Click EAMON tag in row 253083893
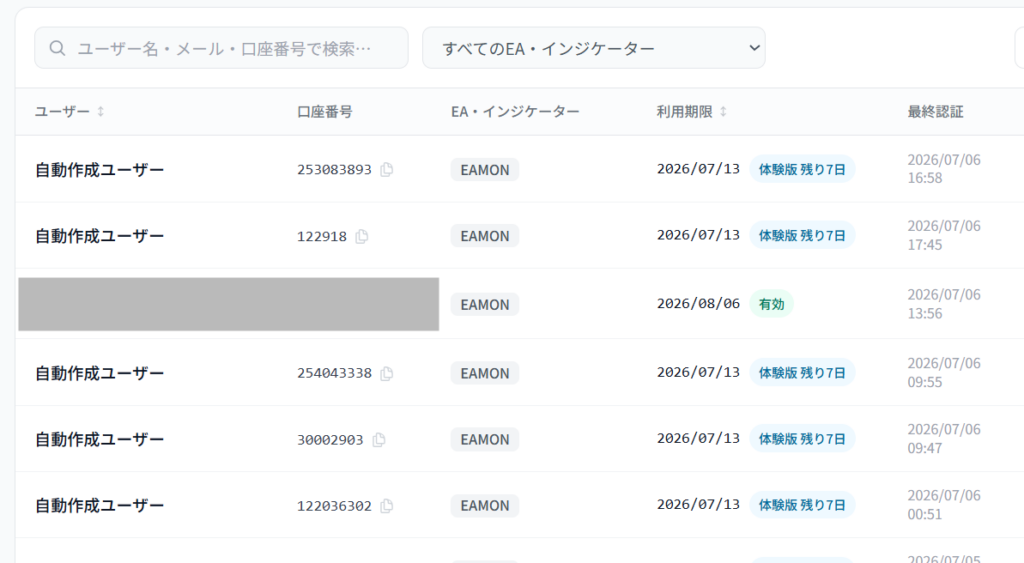 (x=485, y=170)
